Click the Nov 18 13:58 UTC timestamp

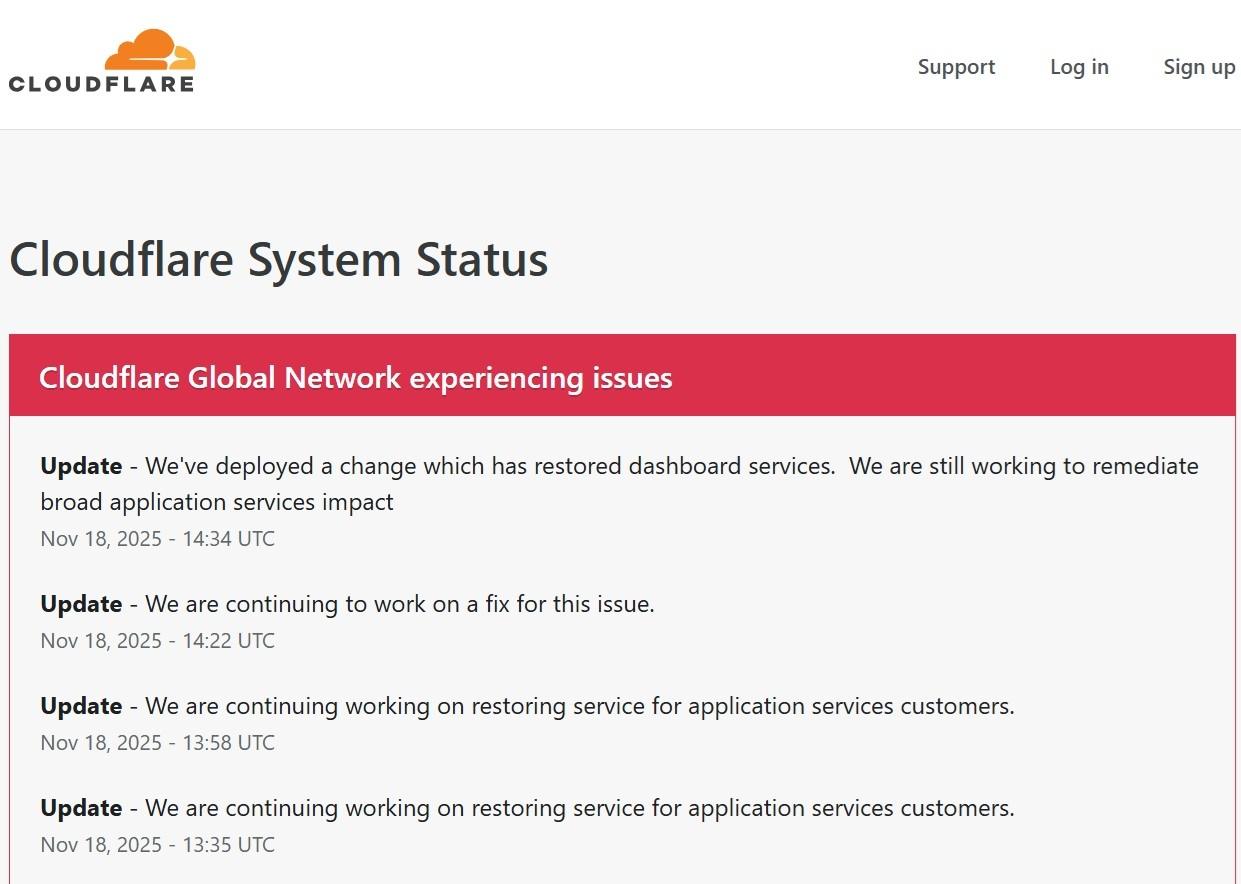(x=157, y=743)
